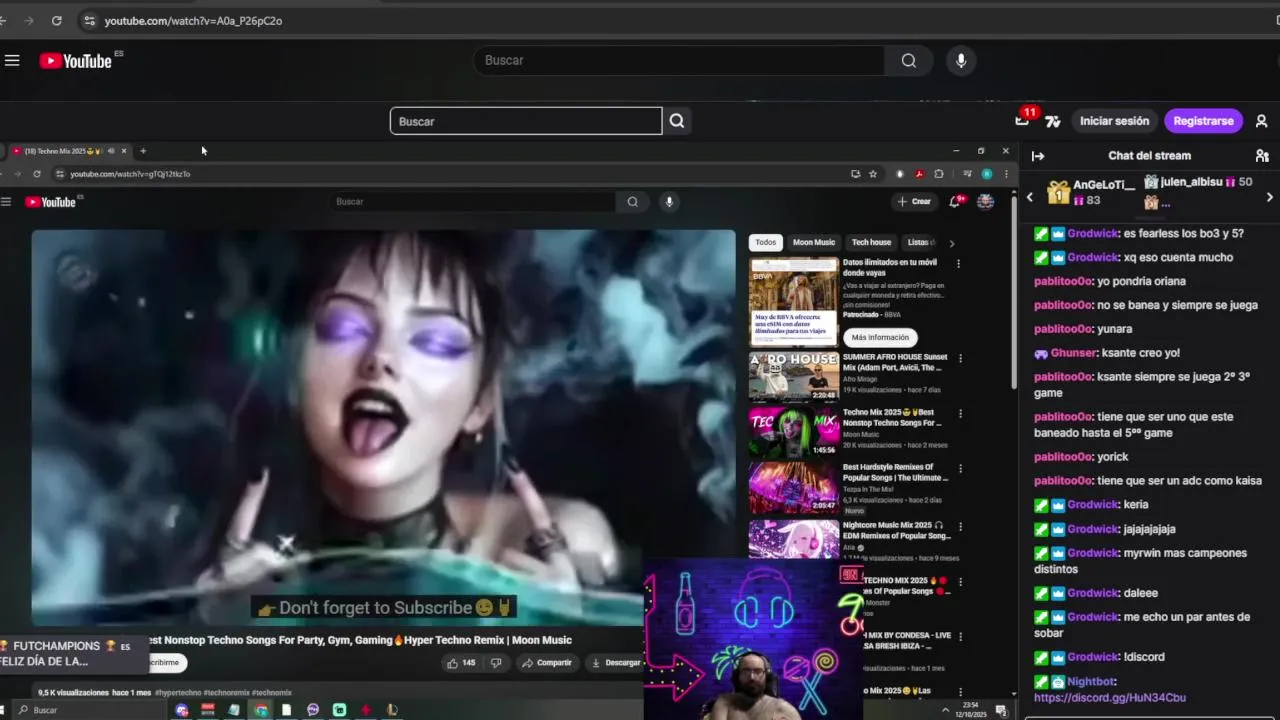
Task: Bookmark the page with star icon in streamed browser
Action: pyautogui.click(x=873, y=174)
